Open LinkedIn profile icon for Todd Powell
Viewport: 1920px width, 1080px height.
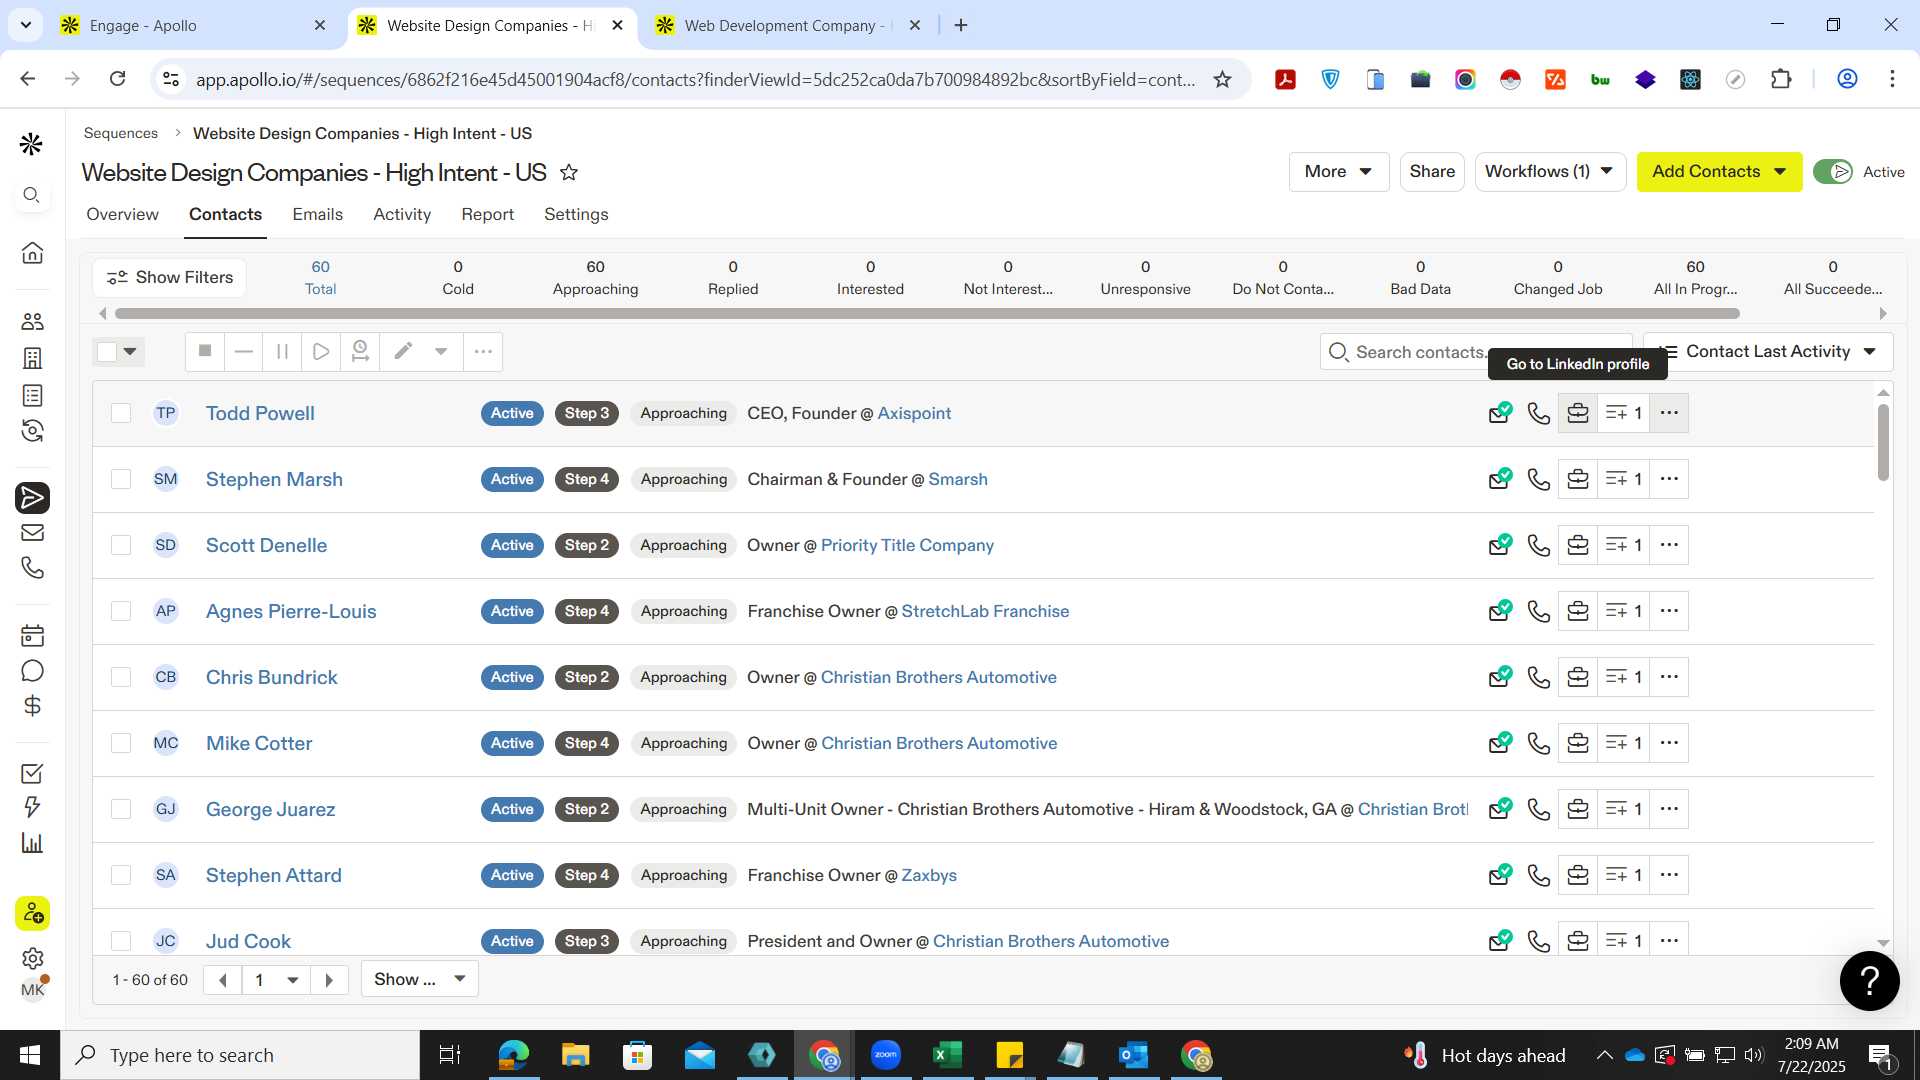[x=1578, y=413]
